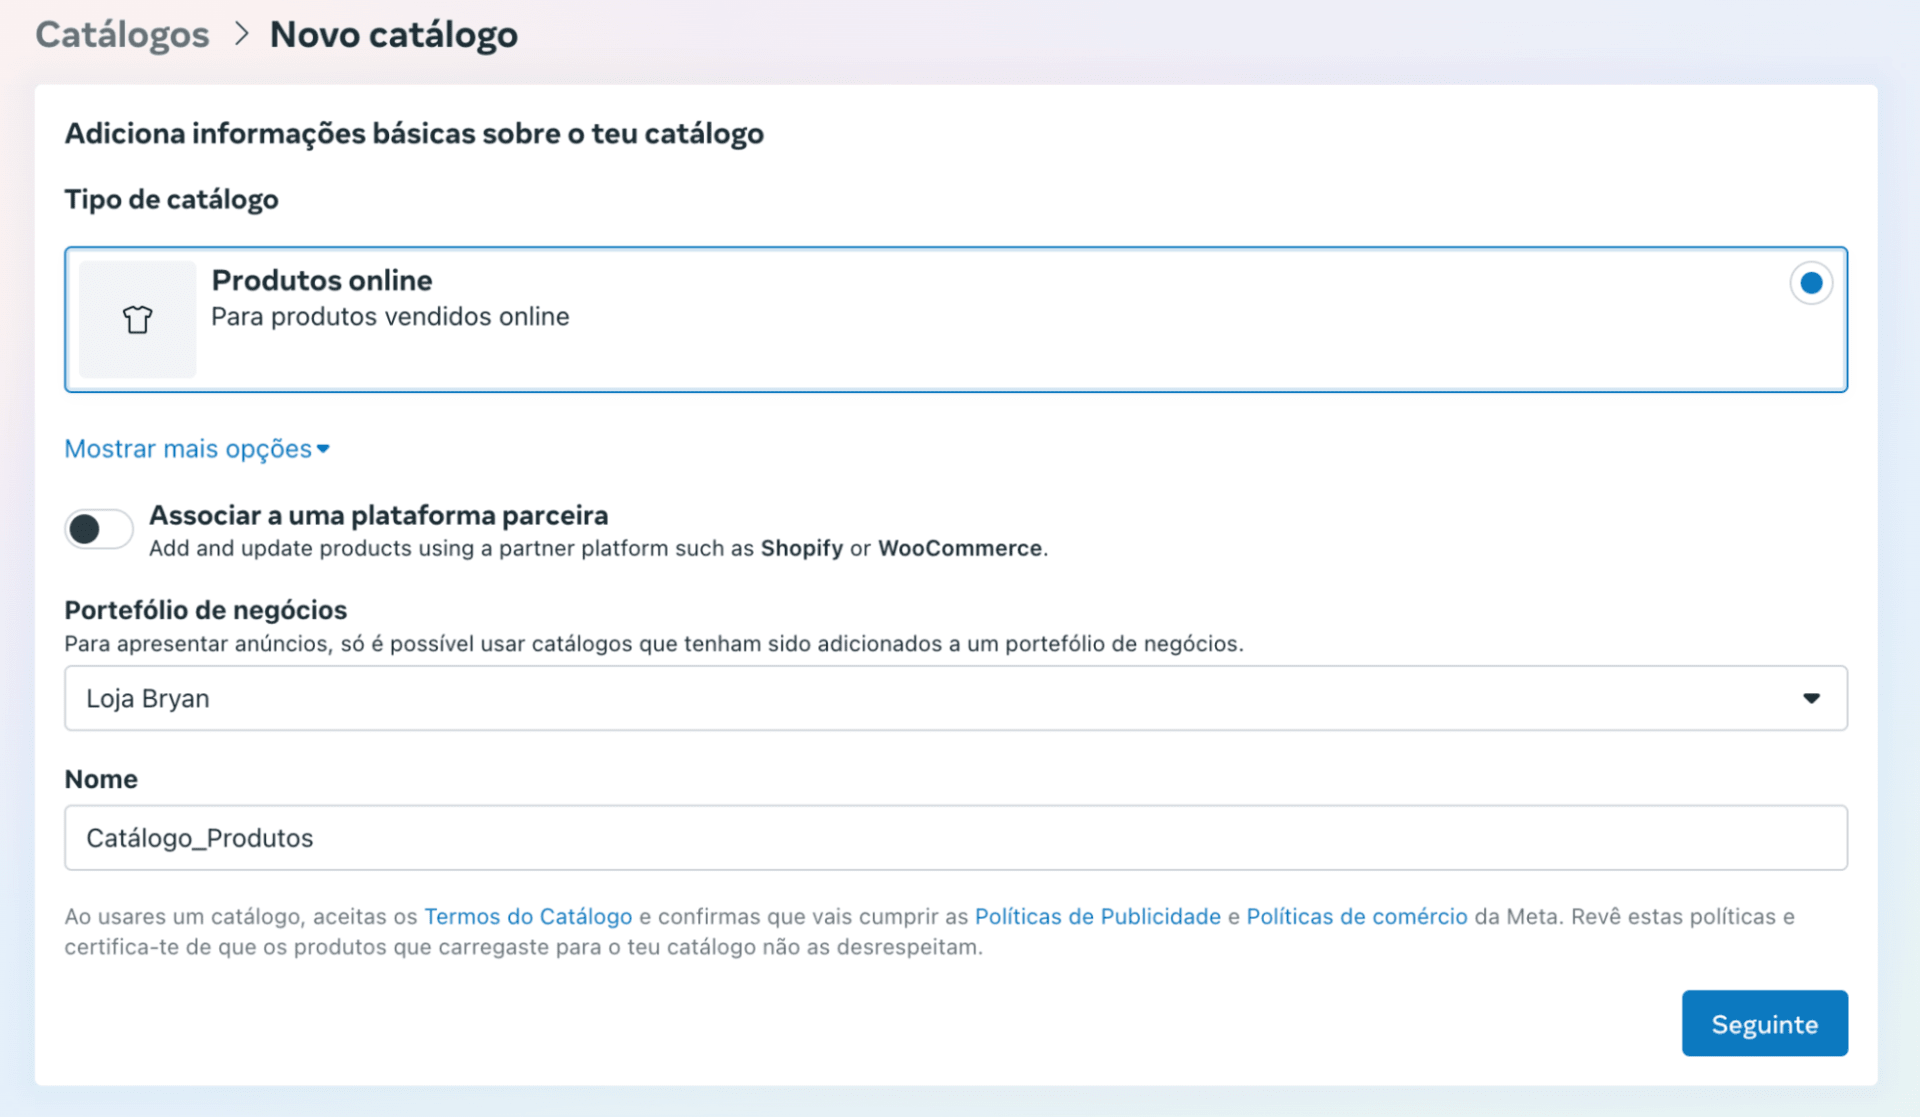The width and height of the screenshot is (1920, 1117).
Task: Focus the Nome field containing Catálogo_Produtos
Action: [x=955, y=838]
